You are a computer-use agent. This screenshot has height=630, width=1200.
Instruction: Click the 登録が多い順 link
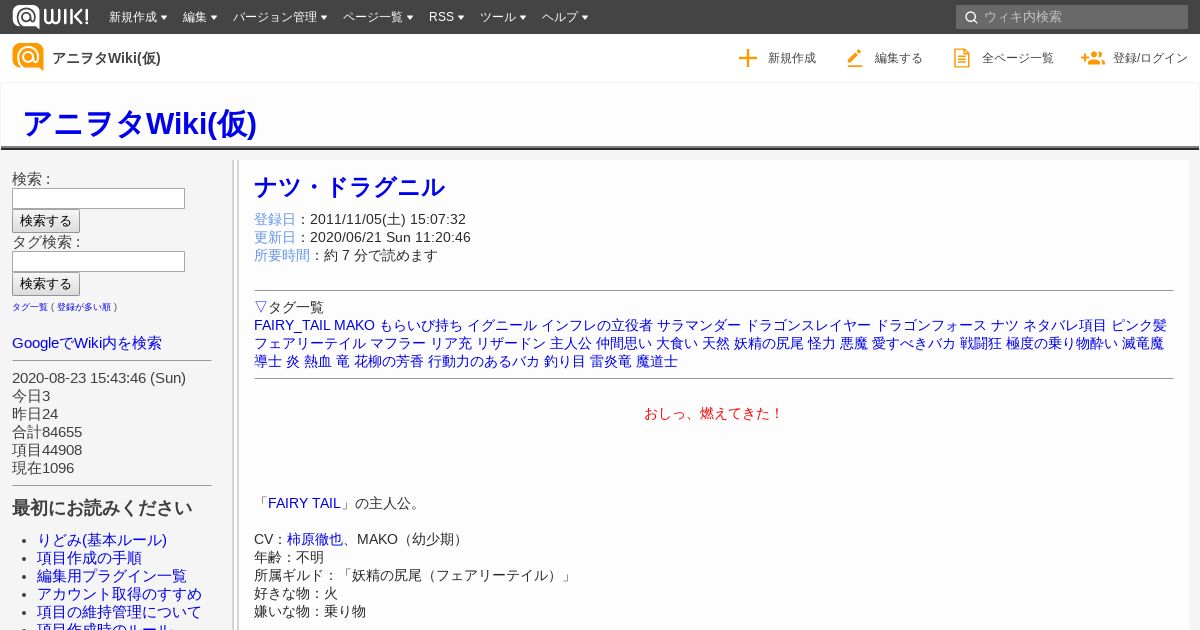pos(84,307)
